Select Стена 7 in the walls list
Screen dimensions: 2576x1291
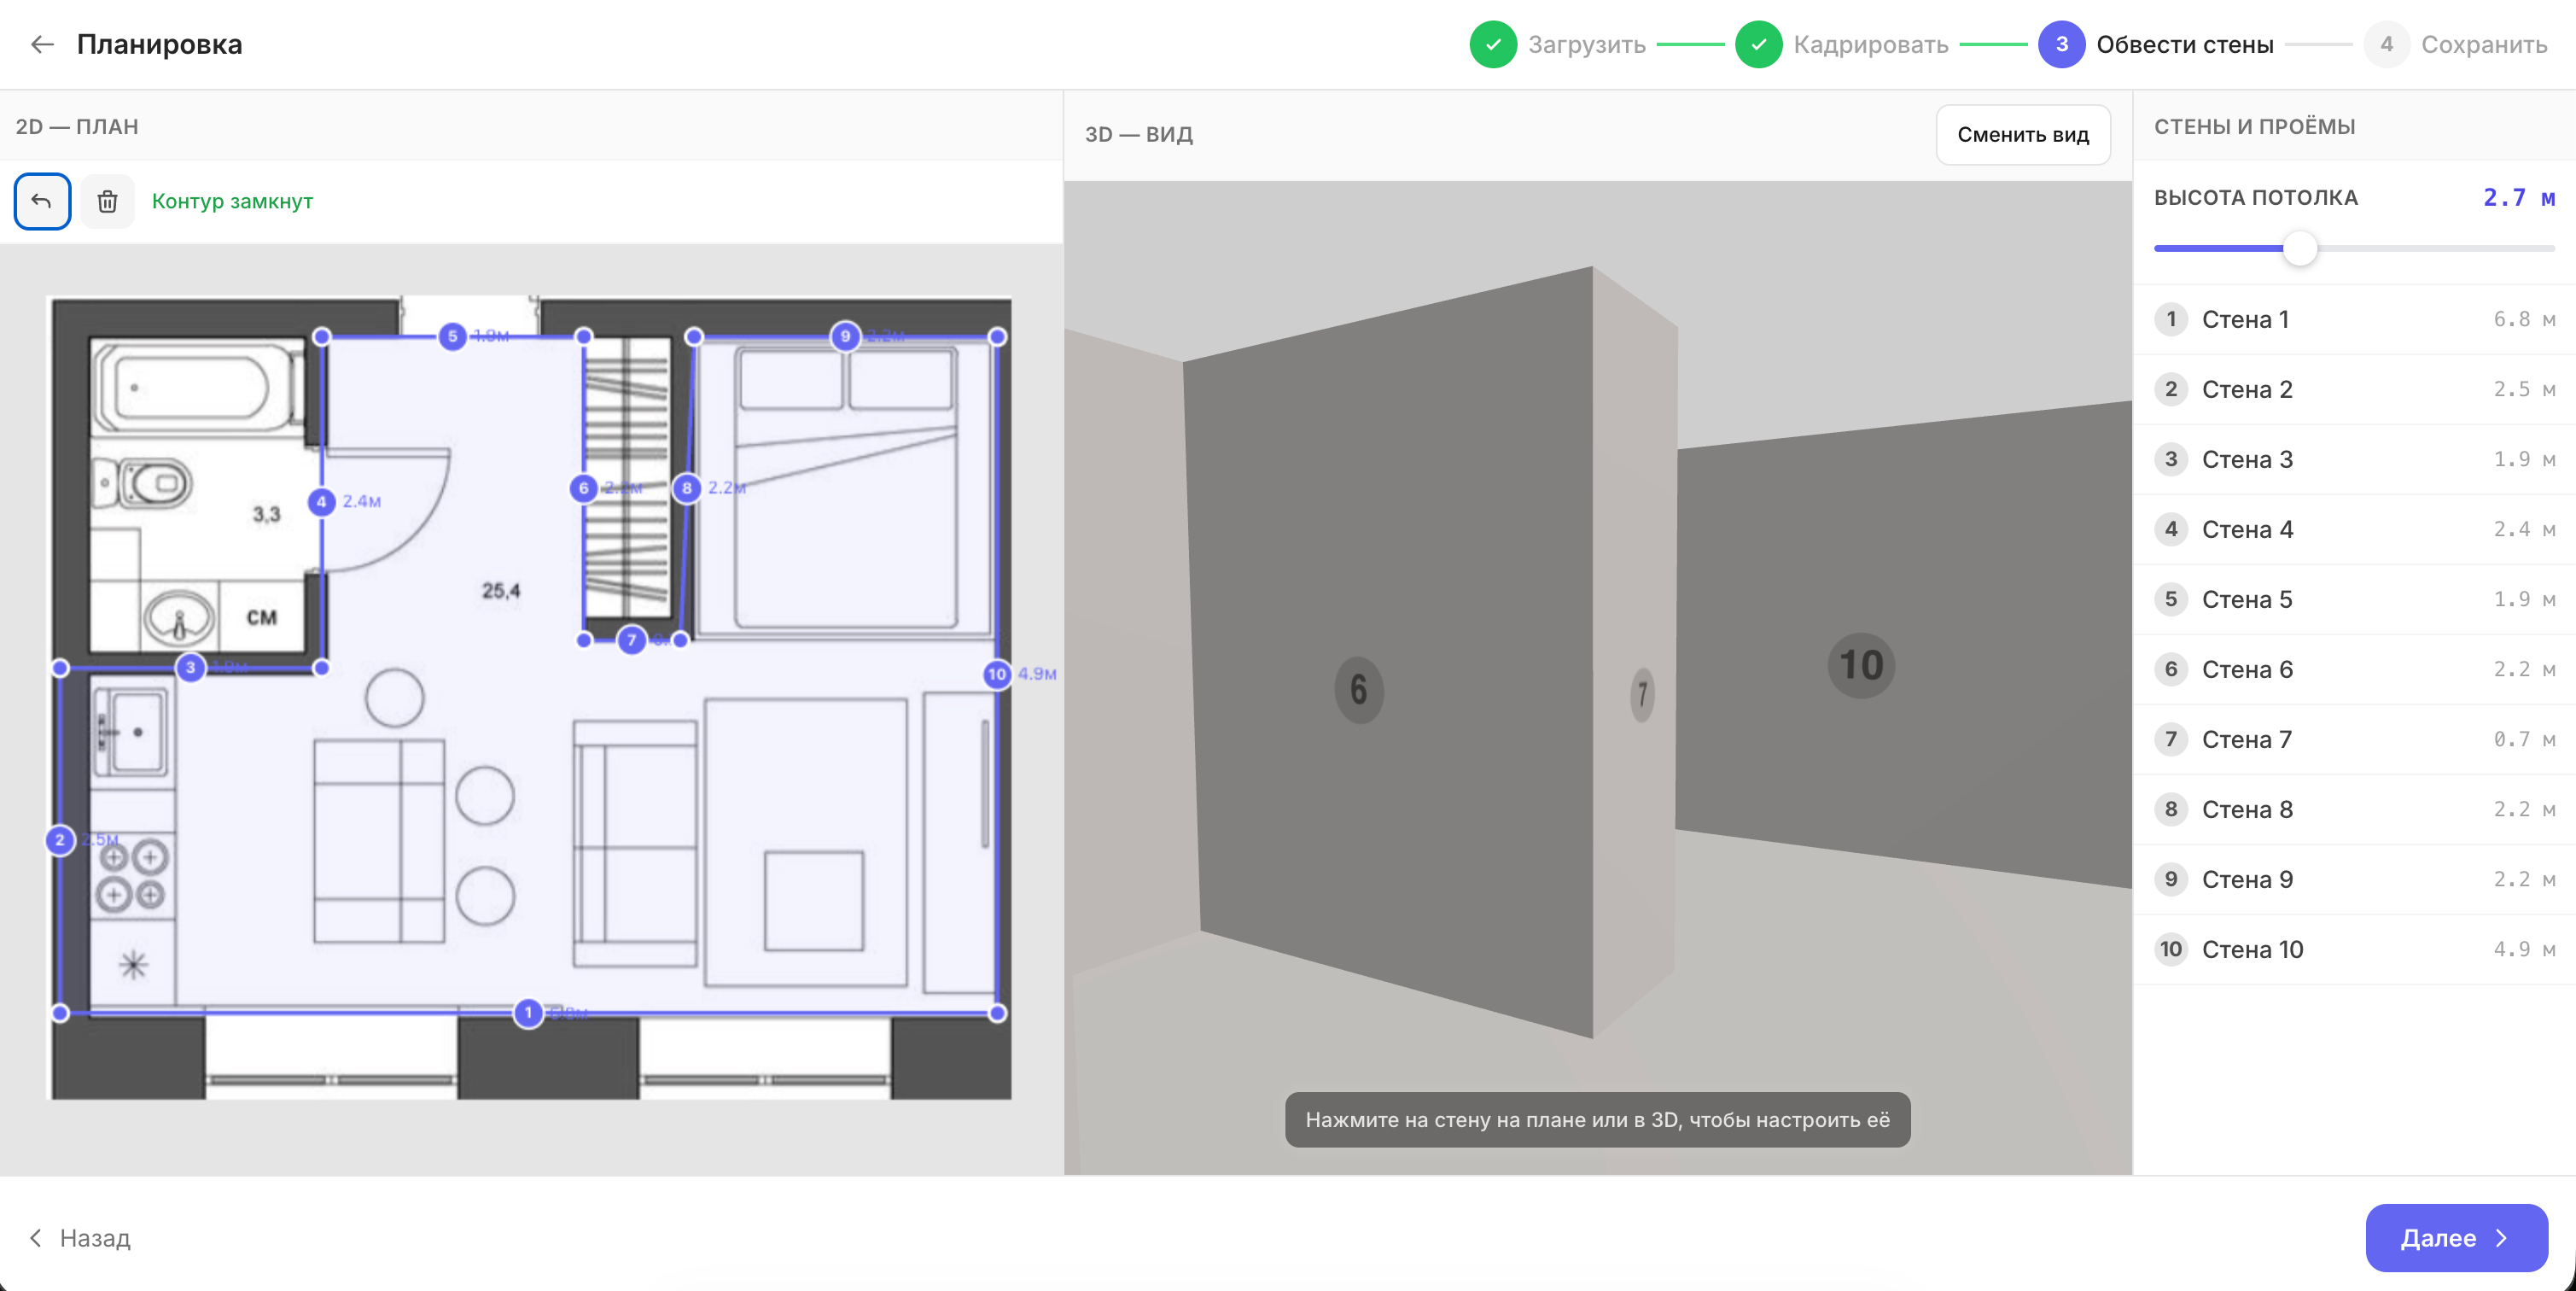click(2354, 739)
